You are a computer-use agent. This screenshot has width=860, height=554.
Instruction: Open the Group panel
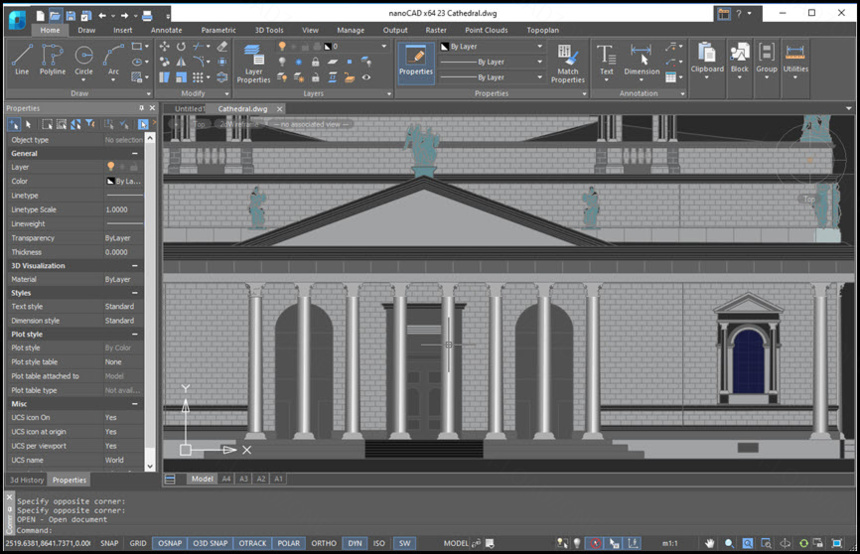[766, 60]
